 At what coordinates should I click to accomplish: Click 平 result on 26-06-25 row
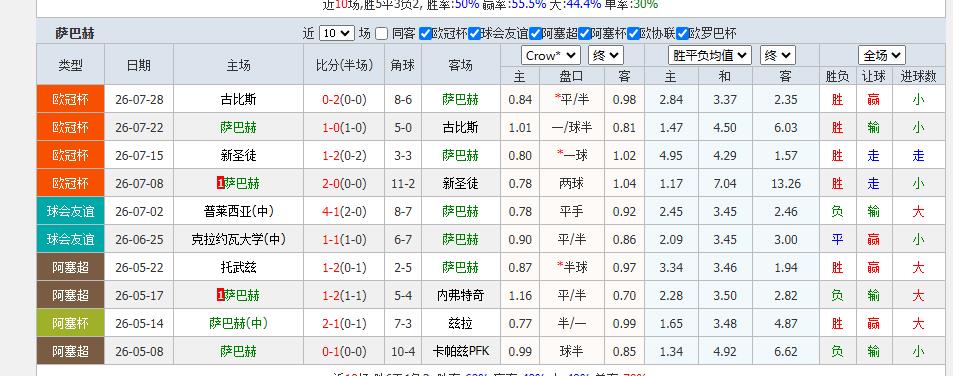pos(838,239)
